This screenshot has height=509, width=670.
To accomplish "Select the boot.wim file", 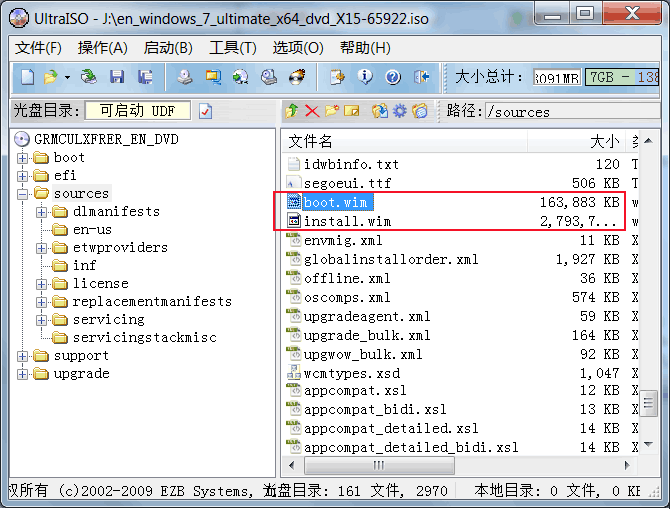I will click(x=335, y=202).
